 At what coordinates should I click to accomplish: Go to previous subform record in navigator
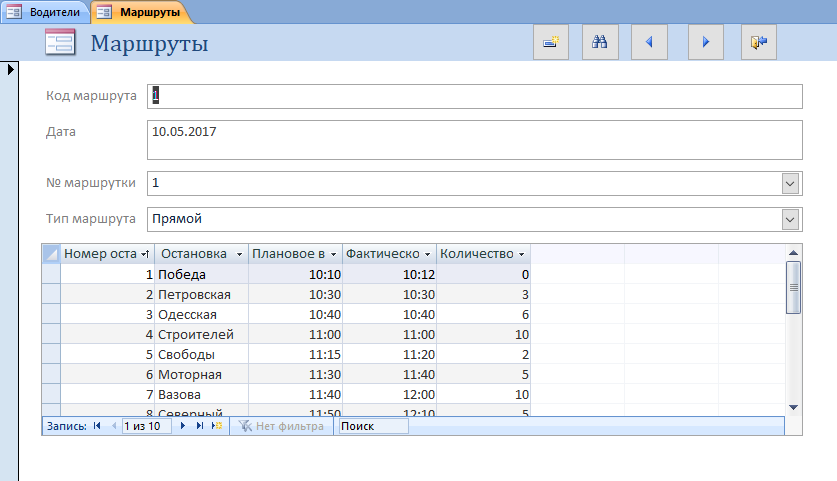pyautogui.click(x=114, y=426)
